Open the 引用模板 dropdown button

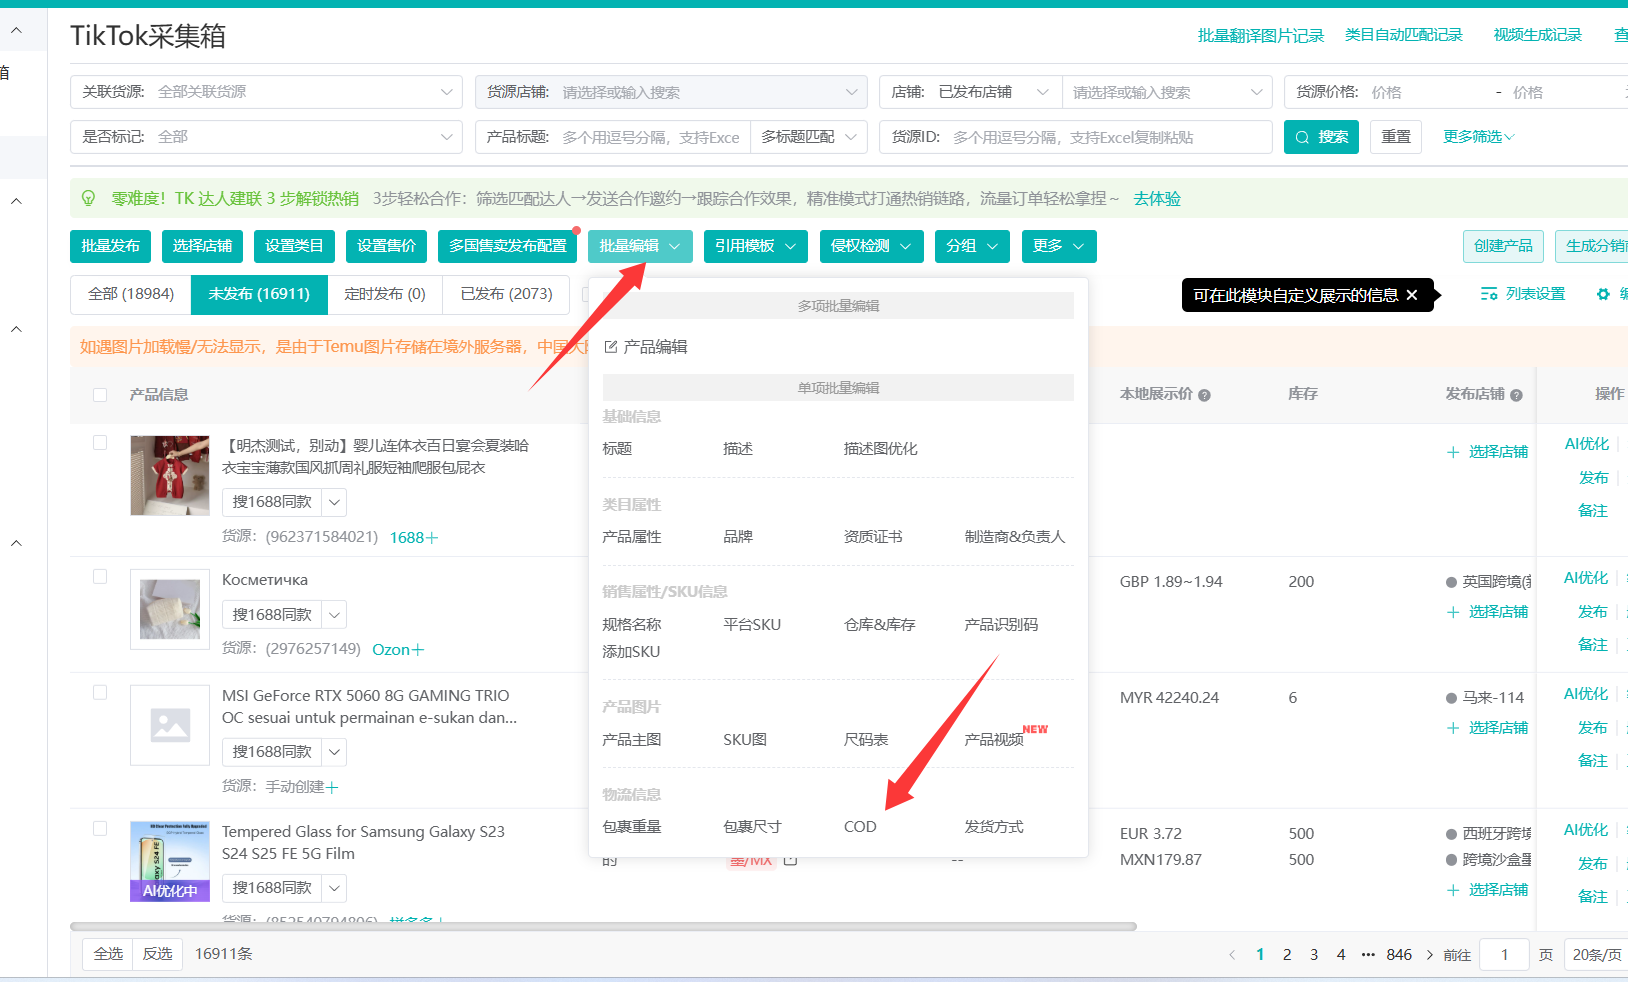point(755,246)
